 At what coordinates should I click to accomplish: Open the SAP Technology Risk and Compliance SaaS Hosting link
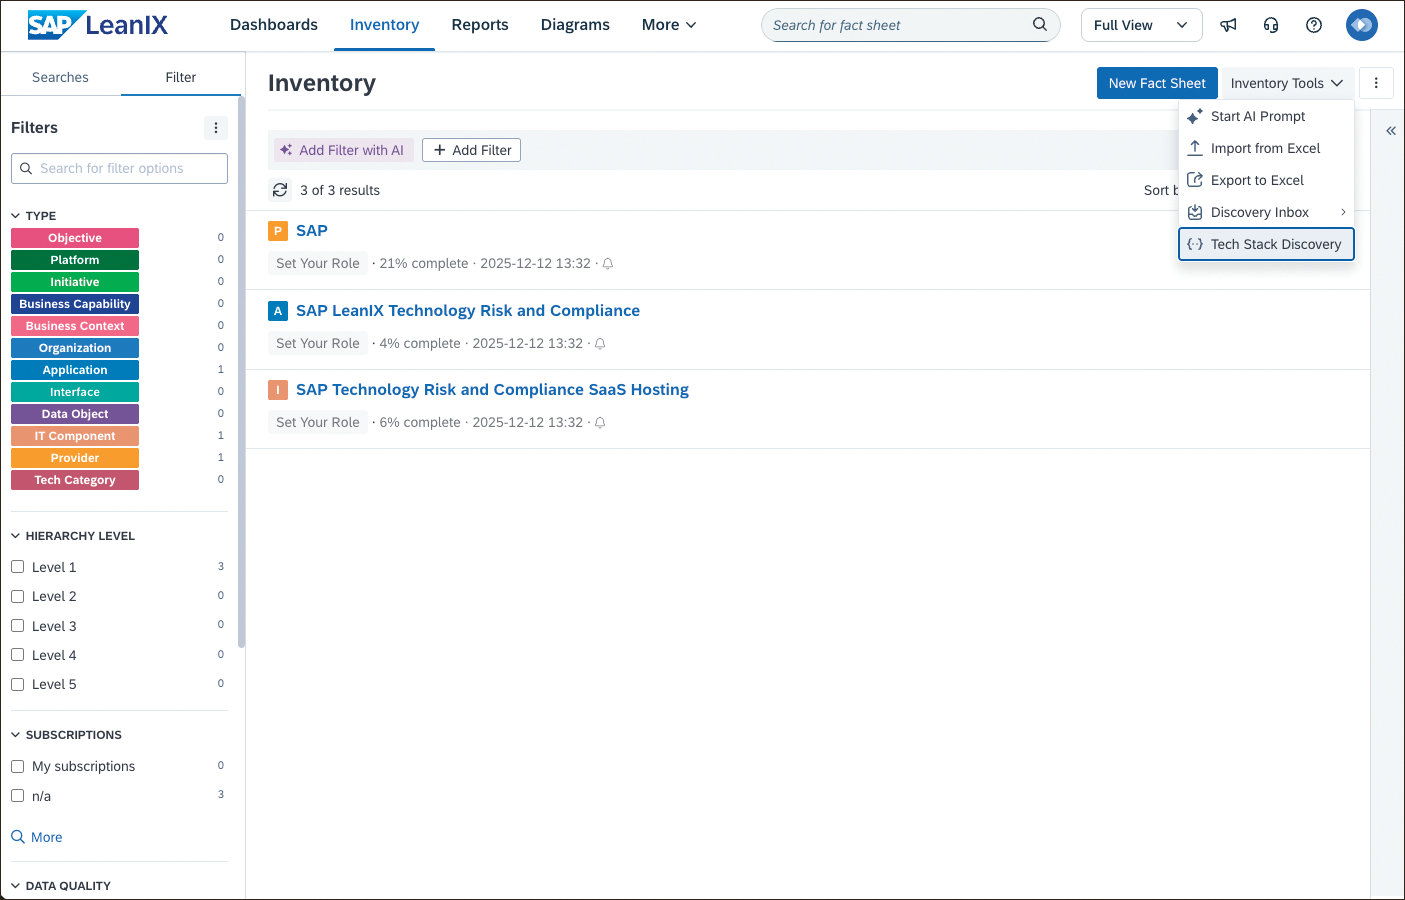[x=492, y=390]
